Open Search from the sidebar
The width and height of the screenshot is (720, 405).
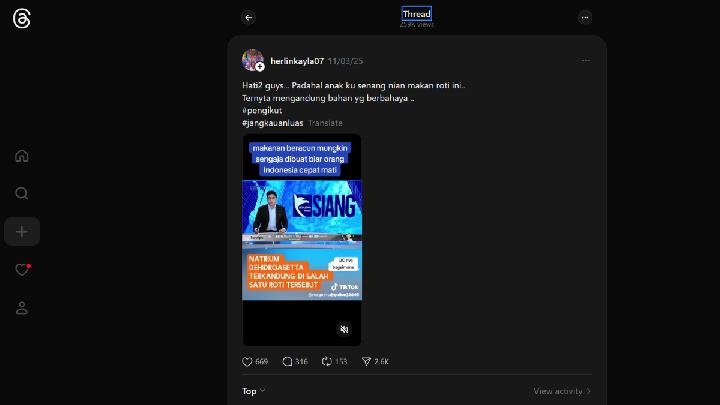point(22,193)
